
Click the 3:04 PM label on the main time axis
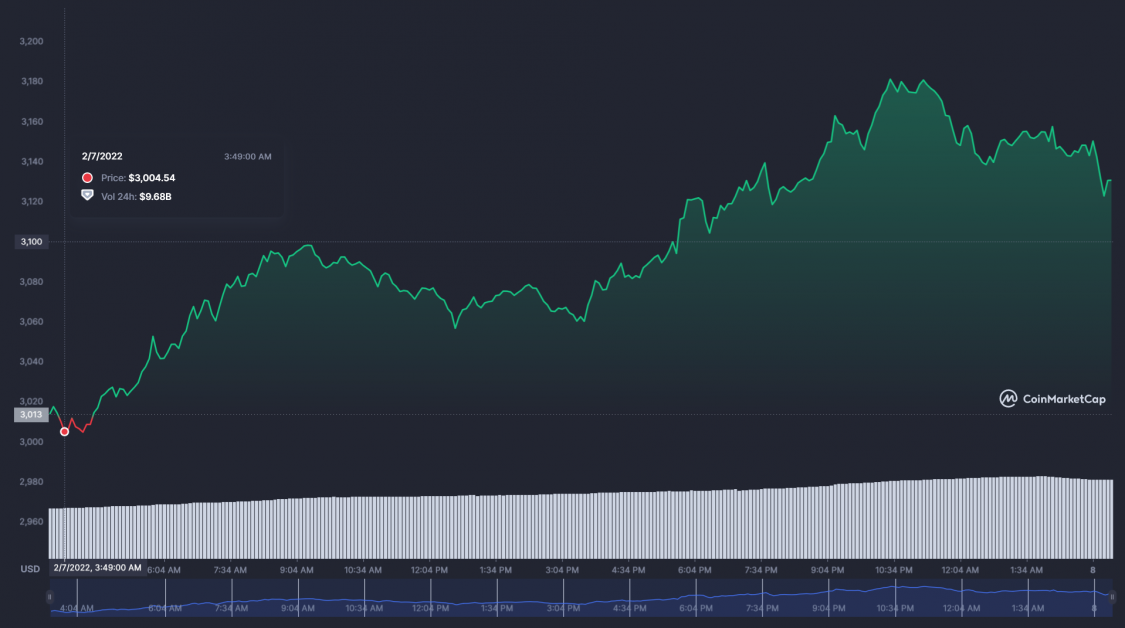(x=562, y=570)
